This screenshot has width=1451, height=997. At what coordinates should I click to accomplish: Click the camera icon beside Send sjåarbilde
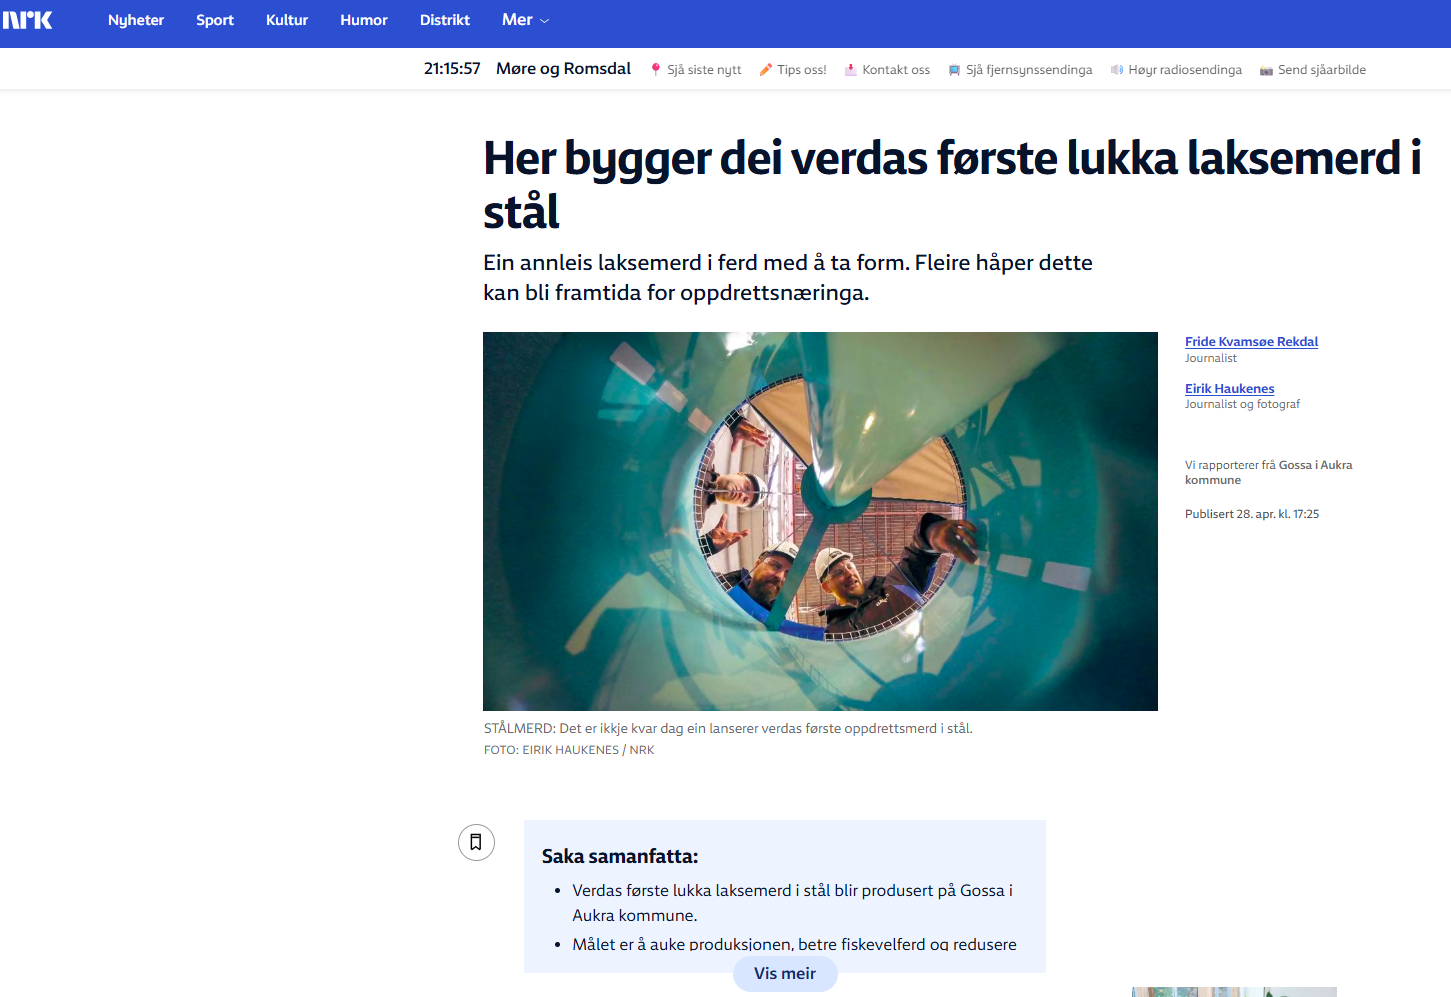click(1267, 70)
